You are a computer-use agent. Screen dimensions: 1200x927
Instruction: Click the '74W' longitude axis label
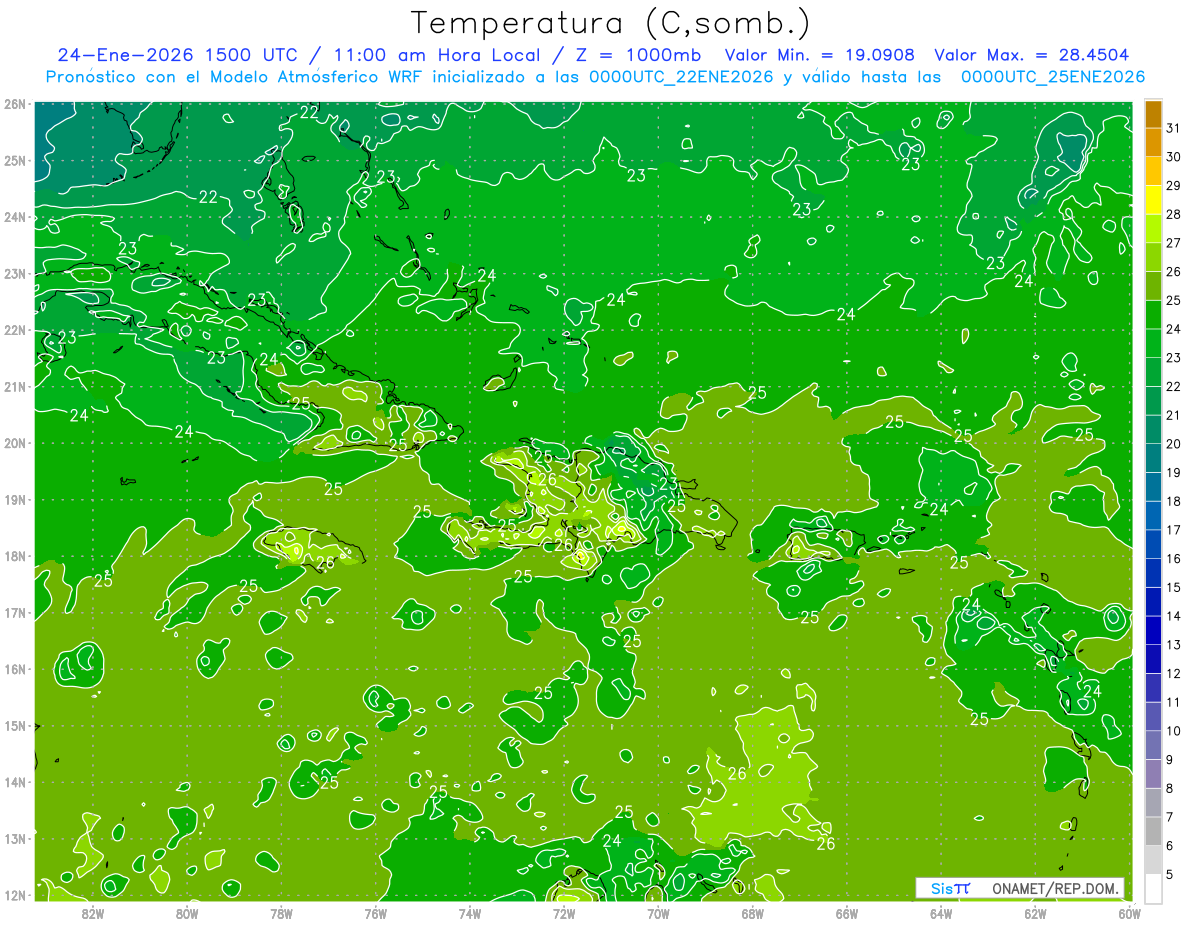tap(469, 912)
